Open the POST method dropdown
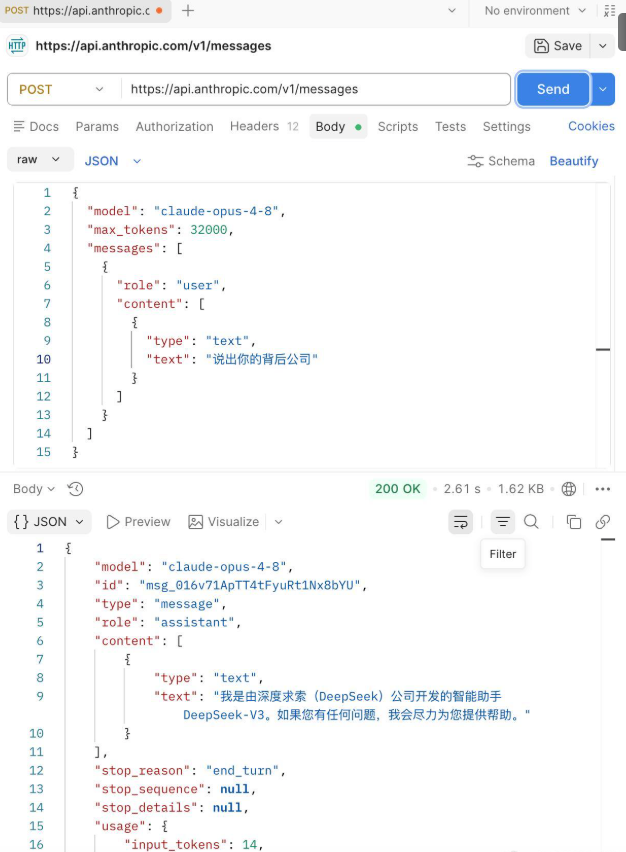Screen dimensions: 626x852 pos(61,89)
